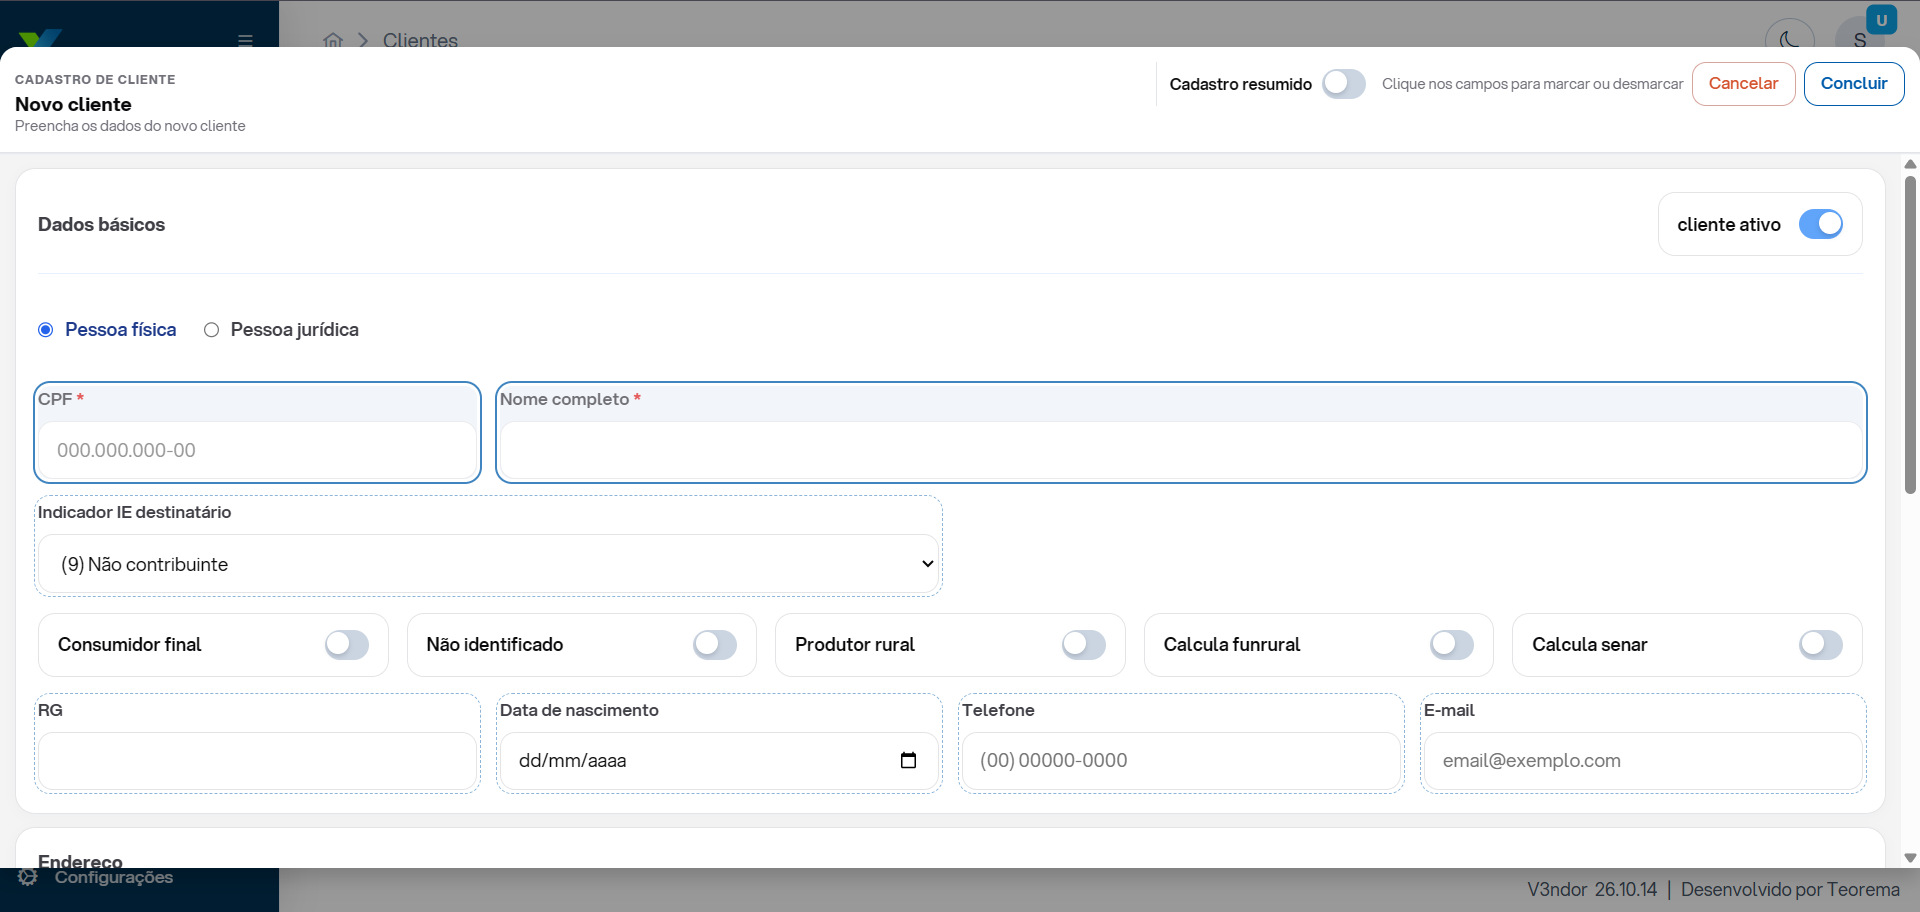Screen dimensions: 1920x912
Task: Click the user avatar badge
Action: coord(1881,20)
